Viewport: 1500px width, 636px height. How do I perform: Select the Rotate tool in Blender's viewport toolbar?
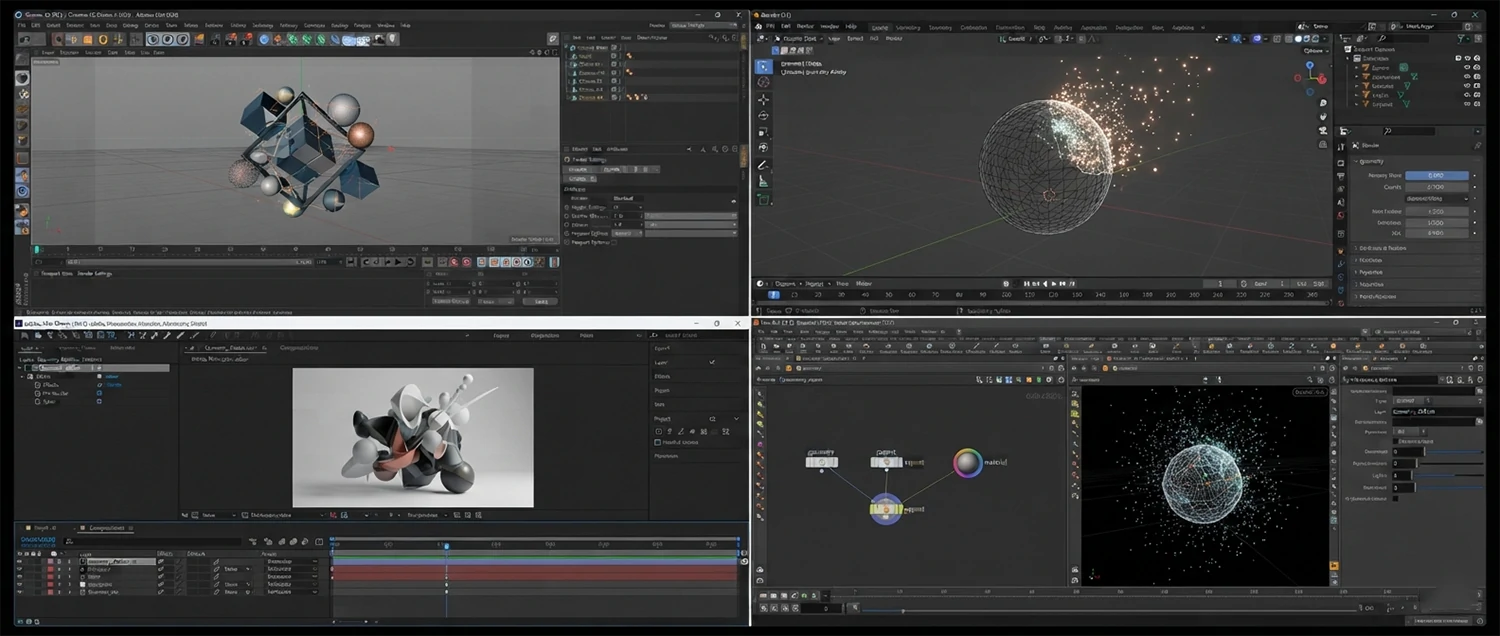point(763,116)
